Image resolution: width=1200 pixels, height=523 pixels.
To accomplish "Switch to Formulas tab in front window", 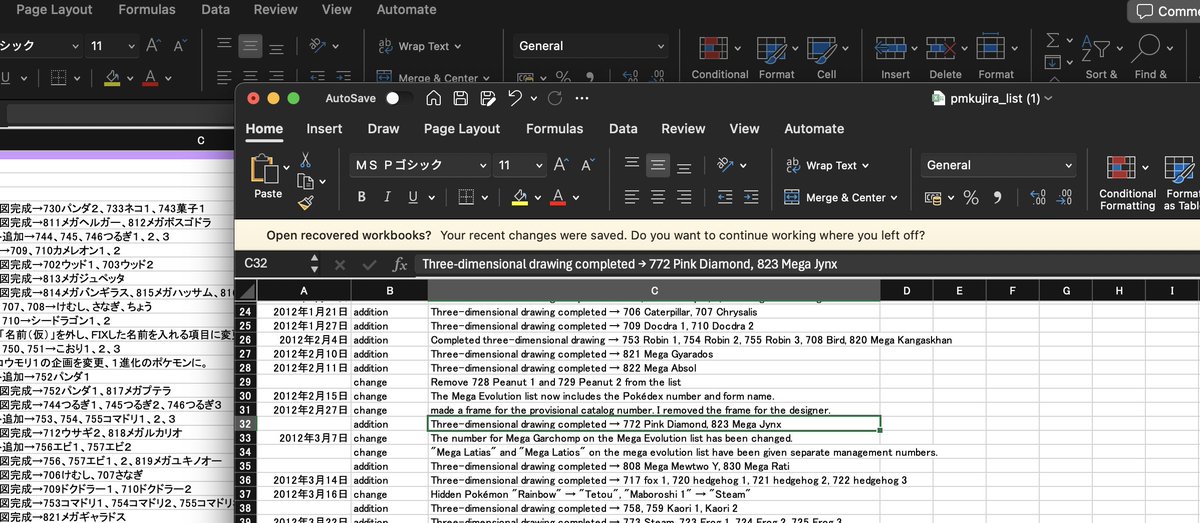I will point(555,128).
